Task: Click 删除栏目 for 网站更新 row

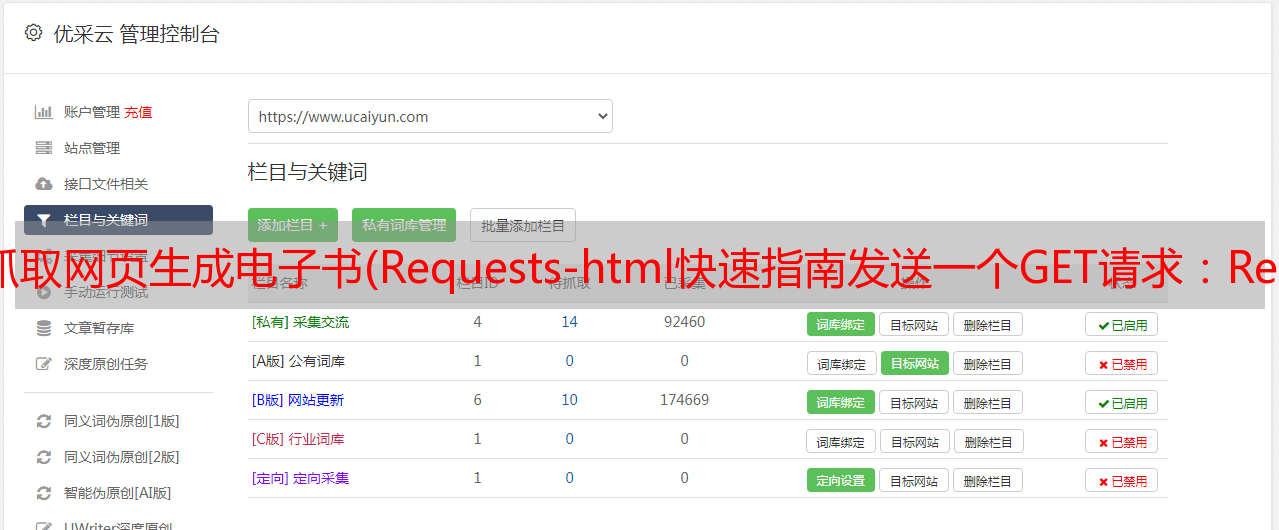Action: point(987,402)
